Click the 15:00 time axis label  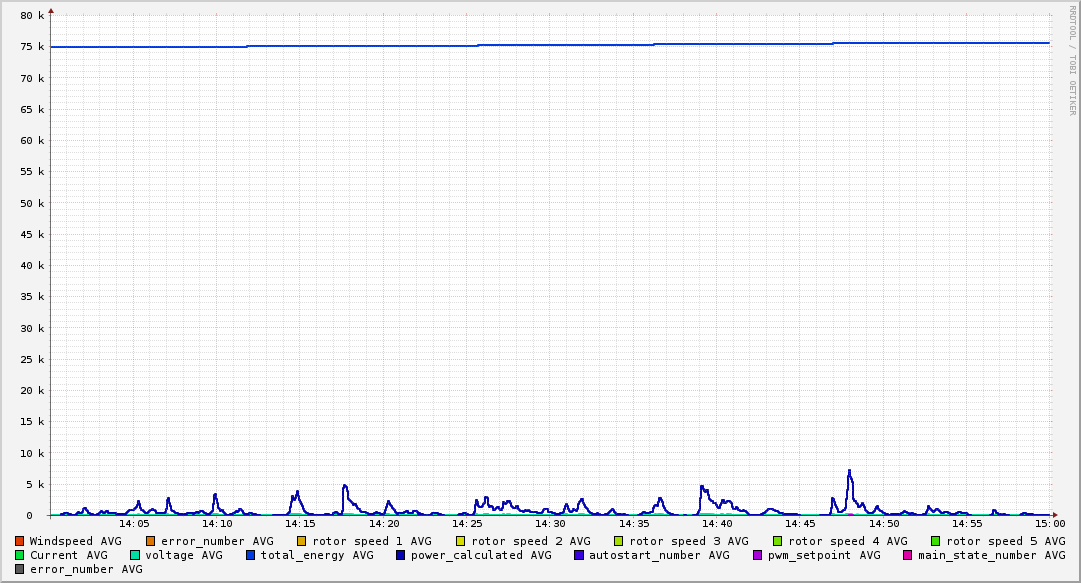pos(1050,523)
